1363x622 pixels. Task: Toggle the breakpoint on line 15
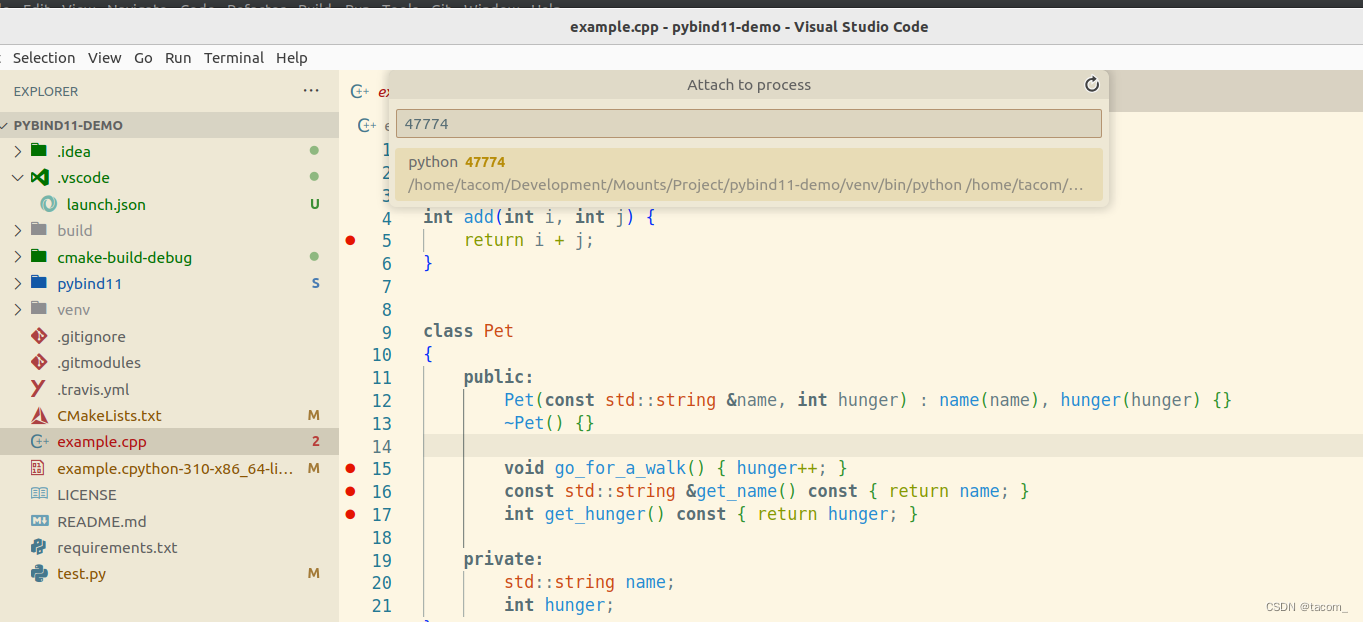coord(350,468)
